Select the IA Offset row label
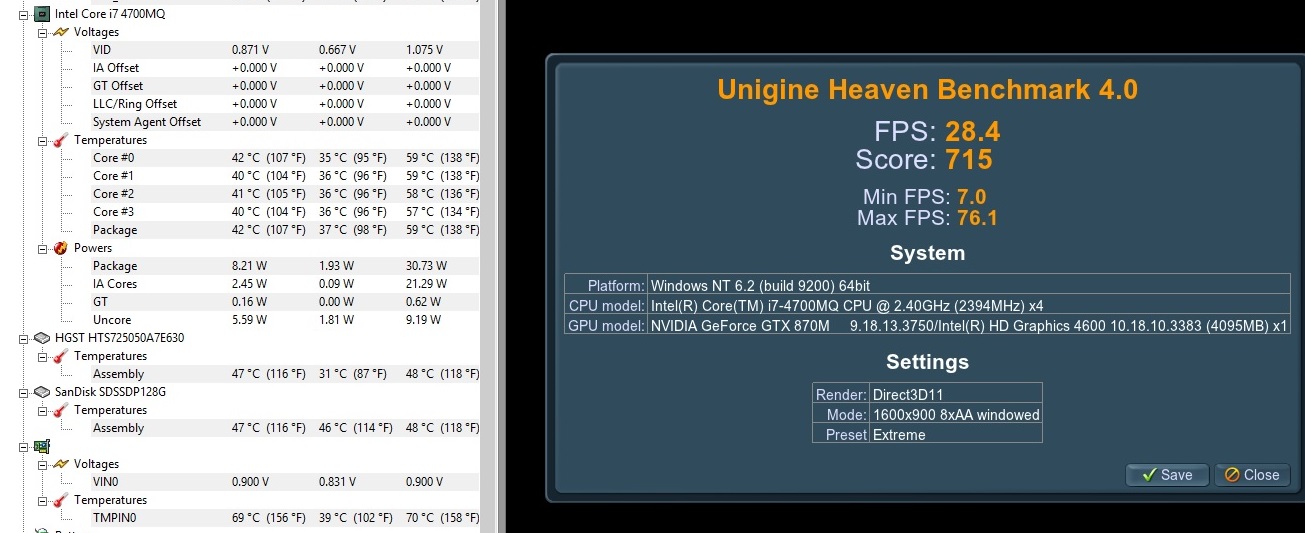1305x533 pixels. click(x=116, y=68)
